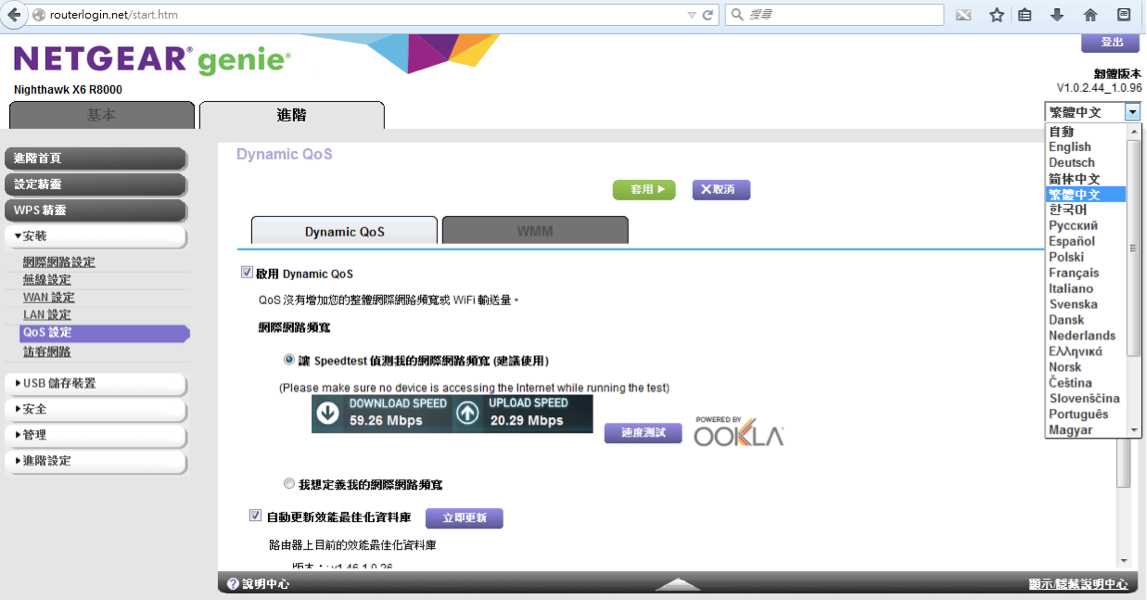Open 說明中心 help question icon
This screenshot has width=1147, height=600.
tap(233, 584)
